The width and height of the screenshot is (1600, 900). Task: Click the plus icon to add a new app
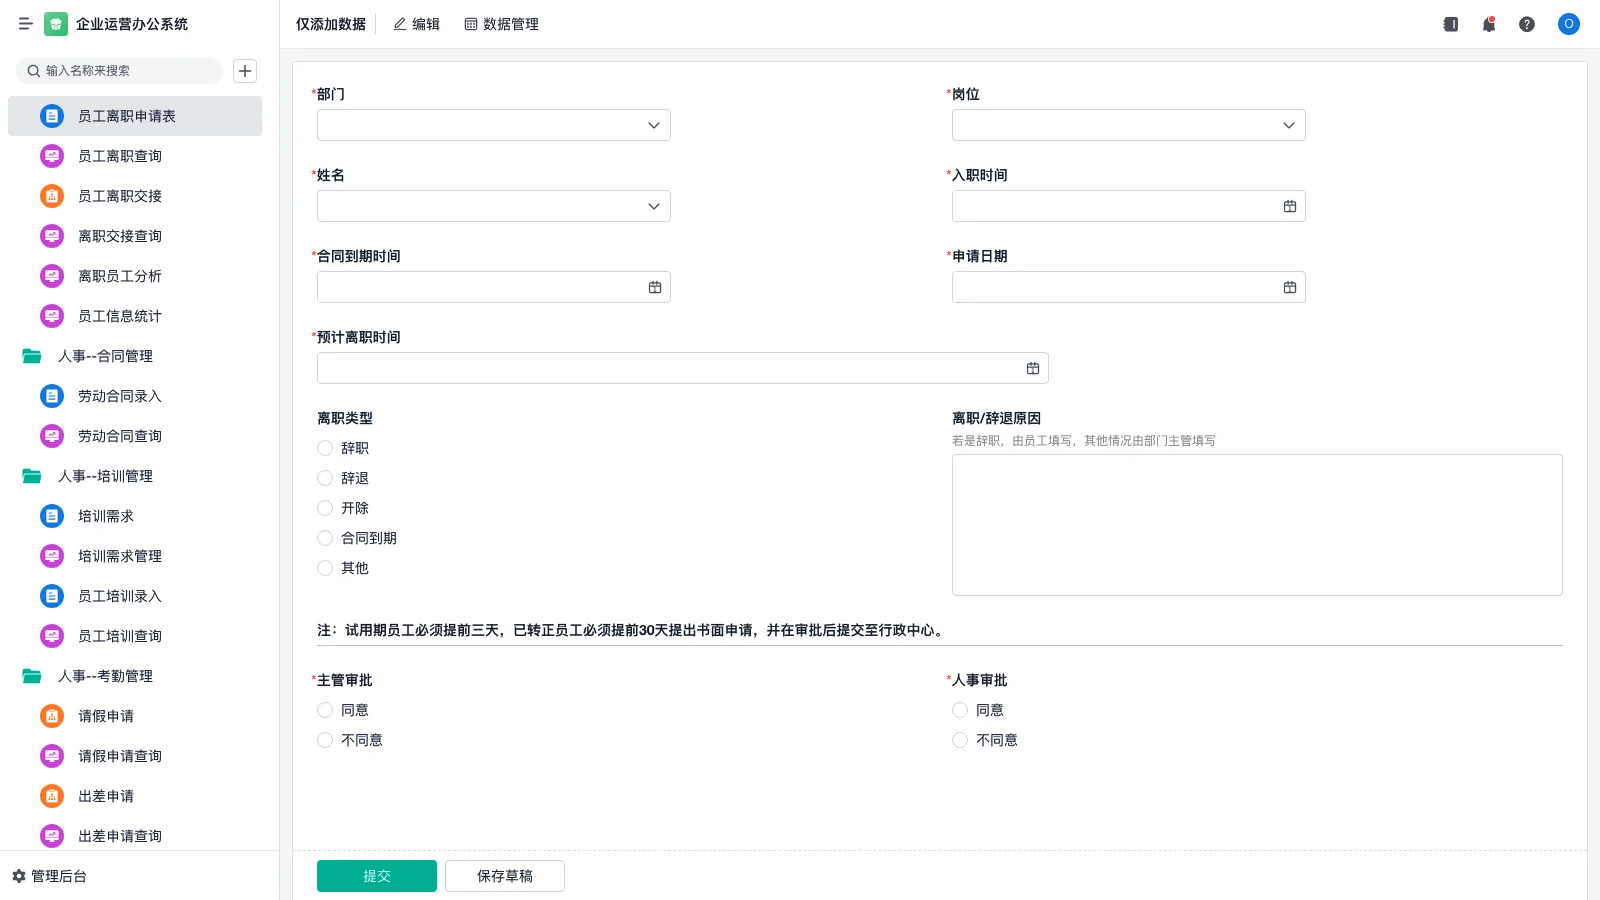(x=245, y=71)
